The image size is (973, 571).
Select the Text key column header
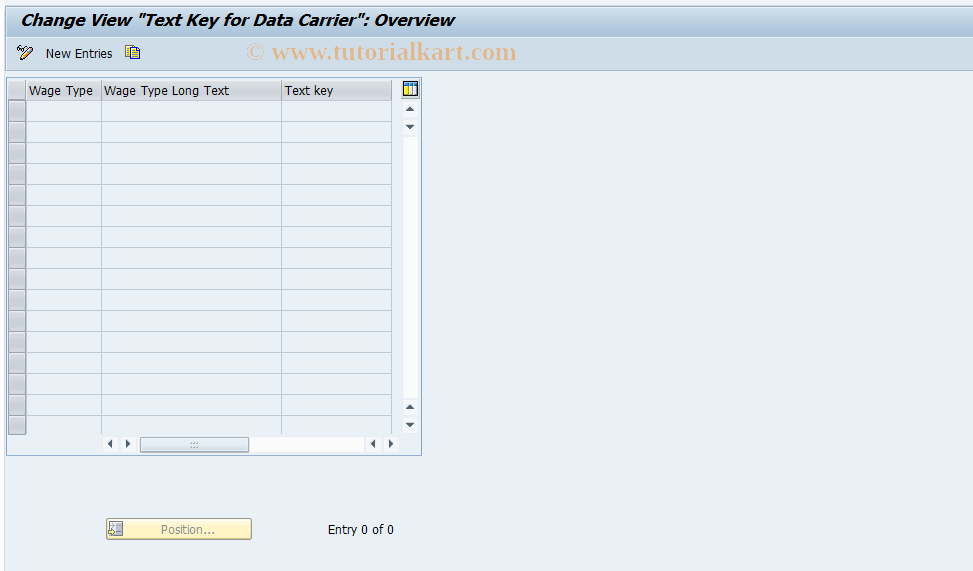(x=336, y=91)
